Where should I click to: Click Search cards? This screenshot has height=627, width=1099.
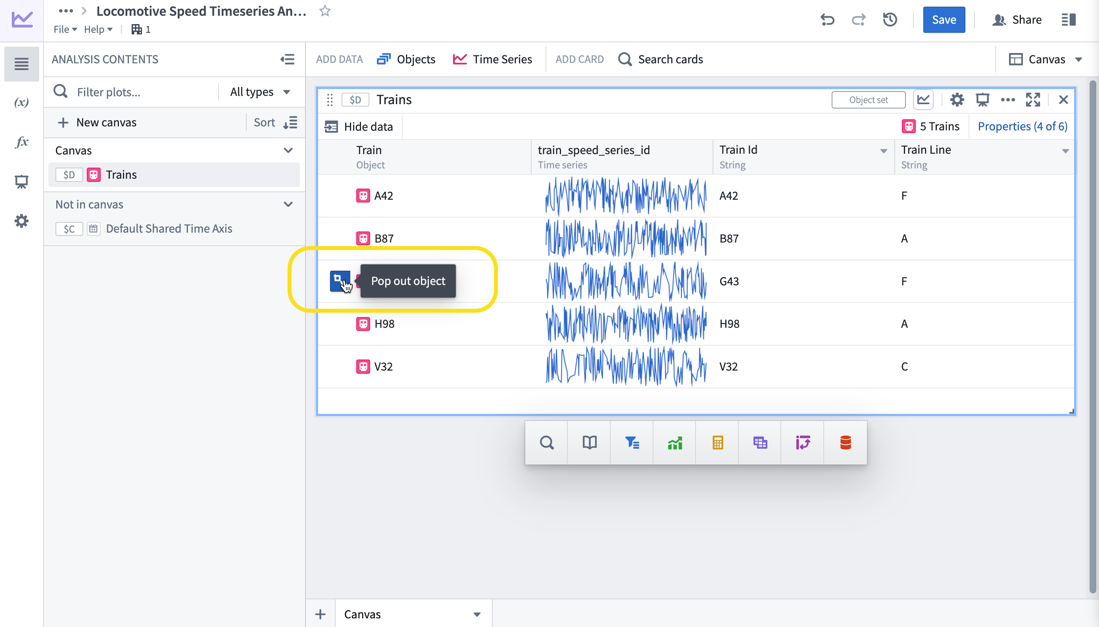[x=660, y=60]
